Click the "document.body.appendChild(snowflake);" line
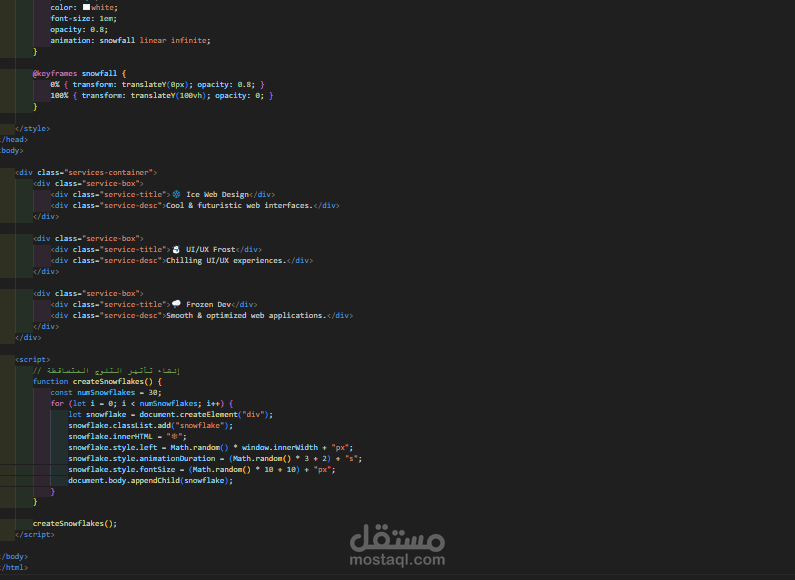The width and height of the screenshot is (795, 580). coord(151,481)
